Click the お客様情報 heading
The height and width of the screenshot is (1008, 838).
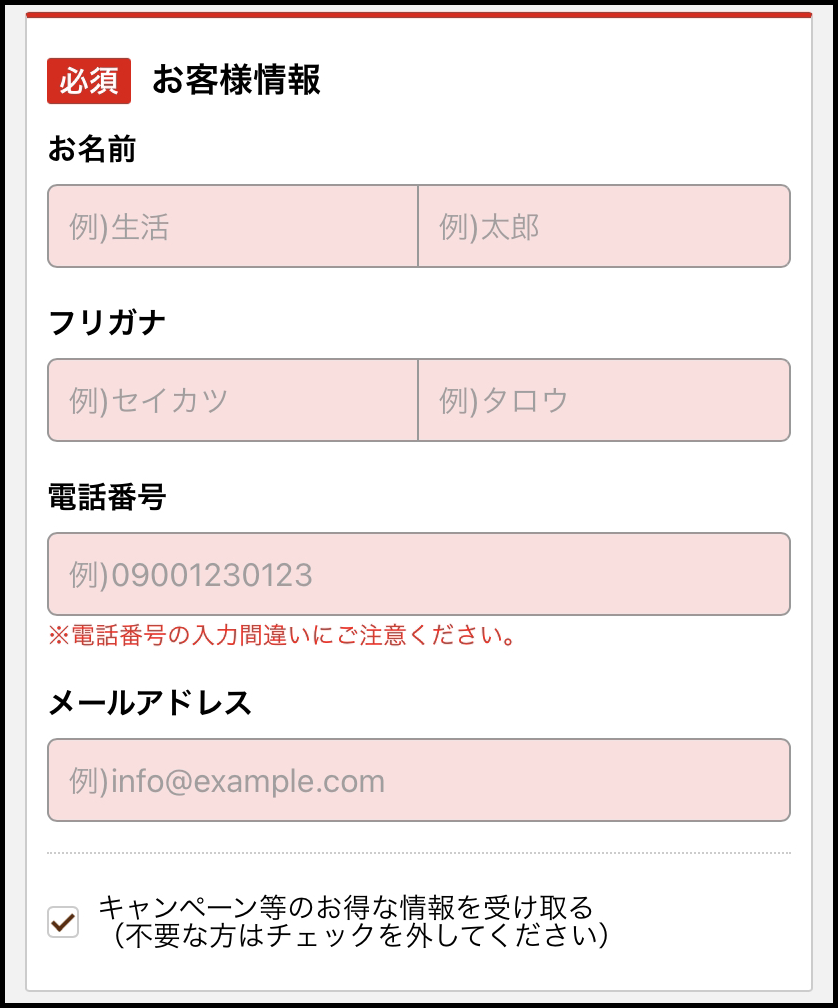pyautogui.click(x=236, y=80)
